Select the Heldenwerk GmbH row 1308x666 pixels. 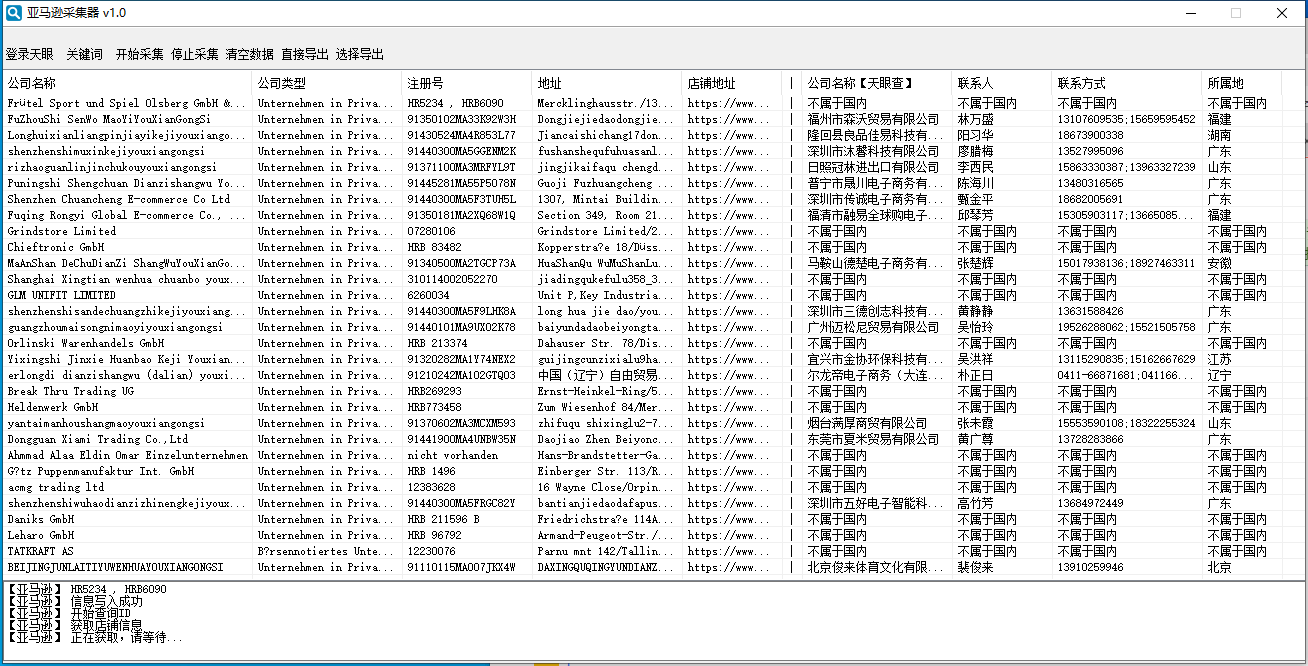643,407
